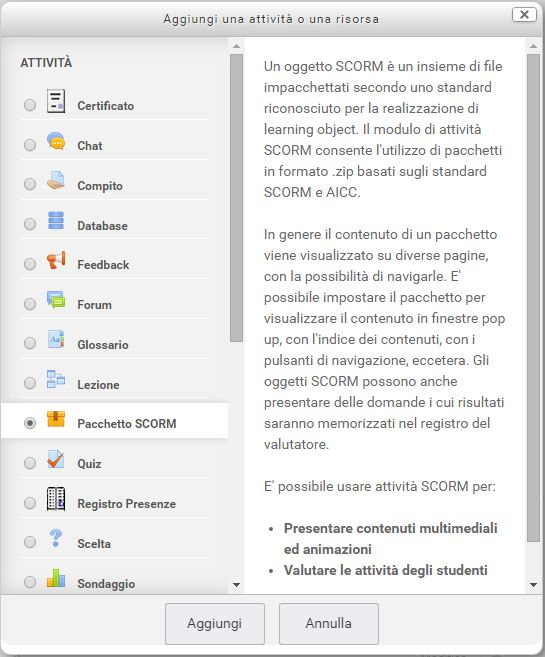Click the Certificato activity icon
The image size is (545, 657).
(56, 101)
